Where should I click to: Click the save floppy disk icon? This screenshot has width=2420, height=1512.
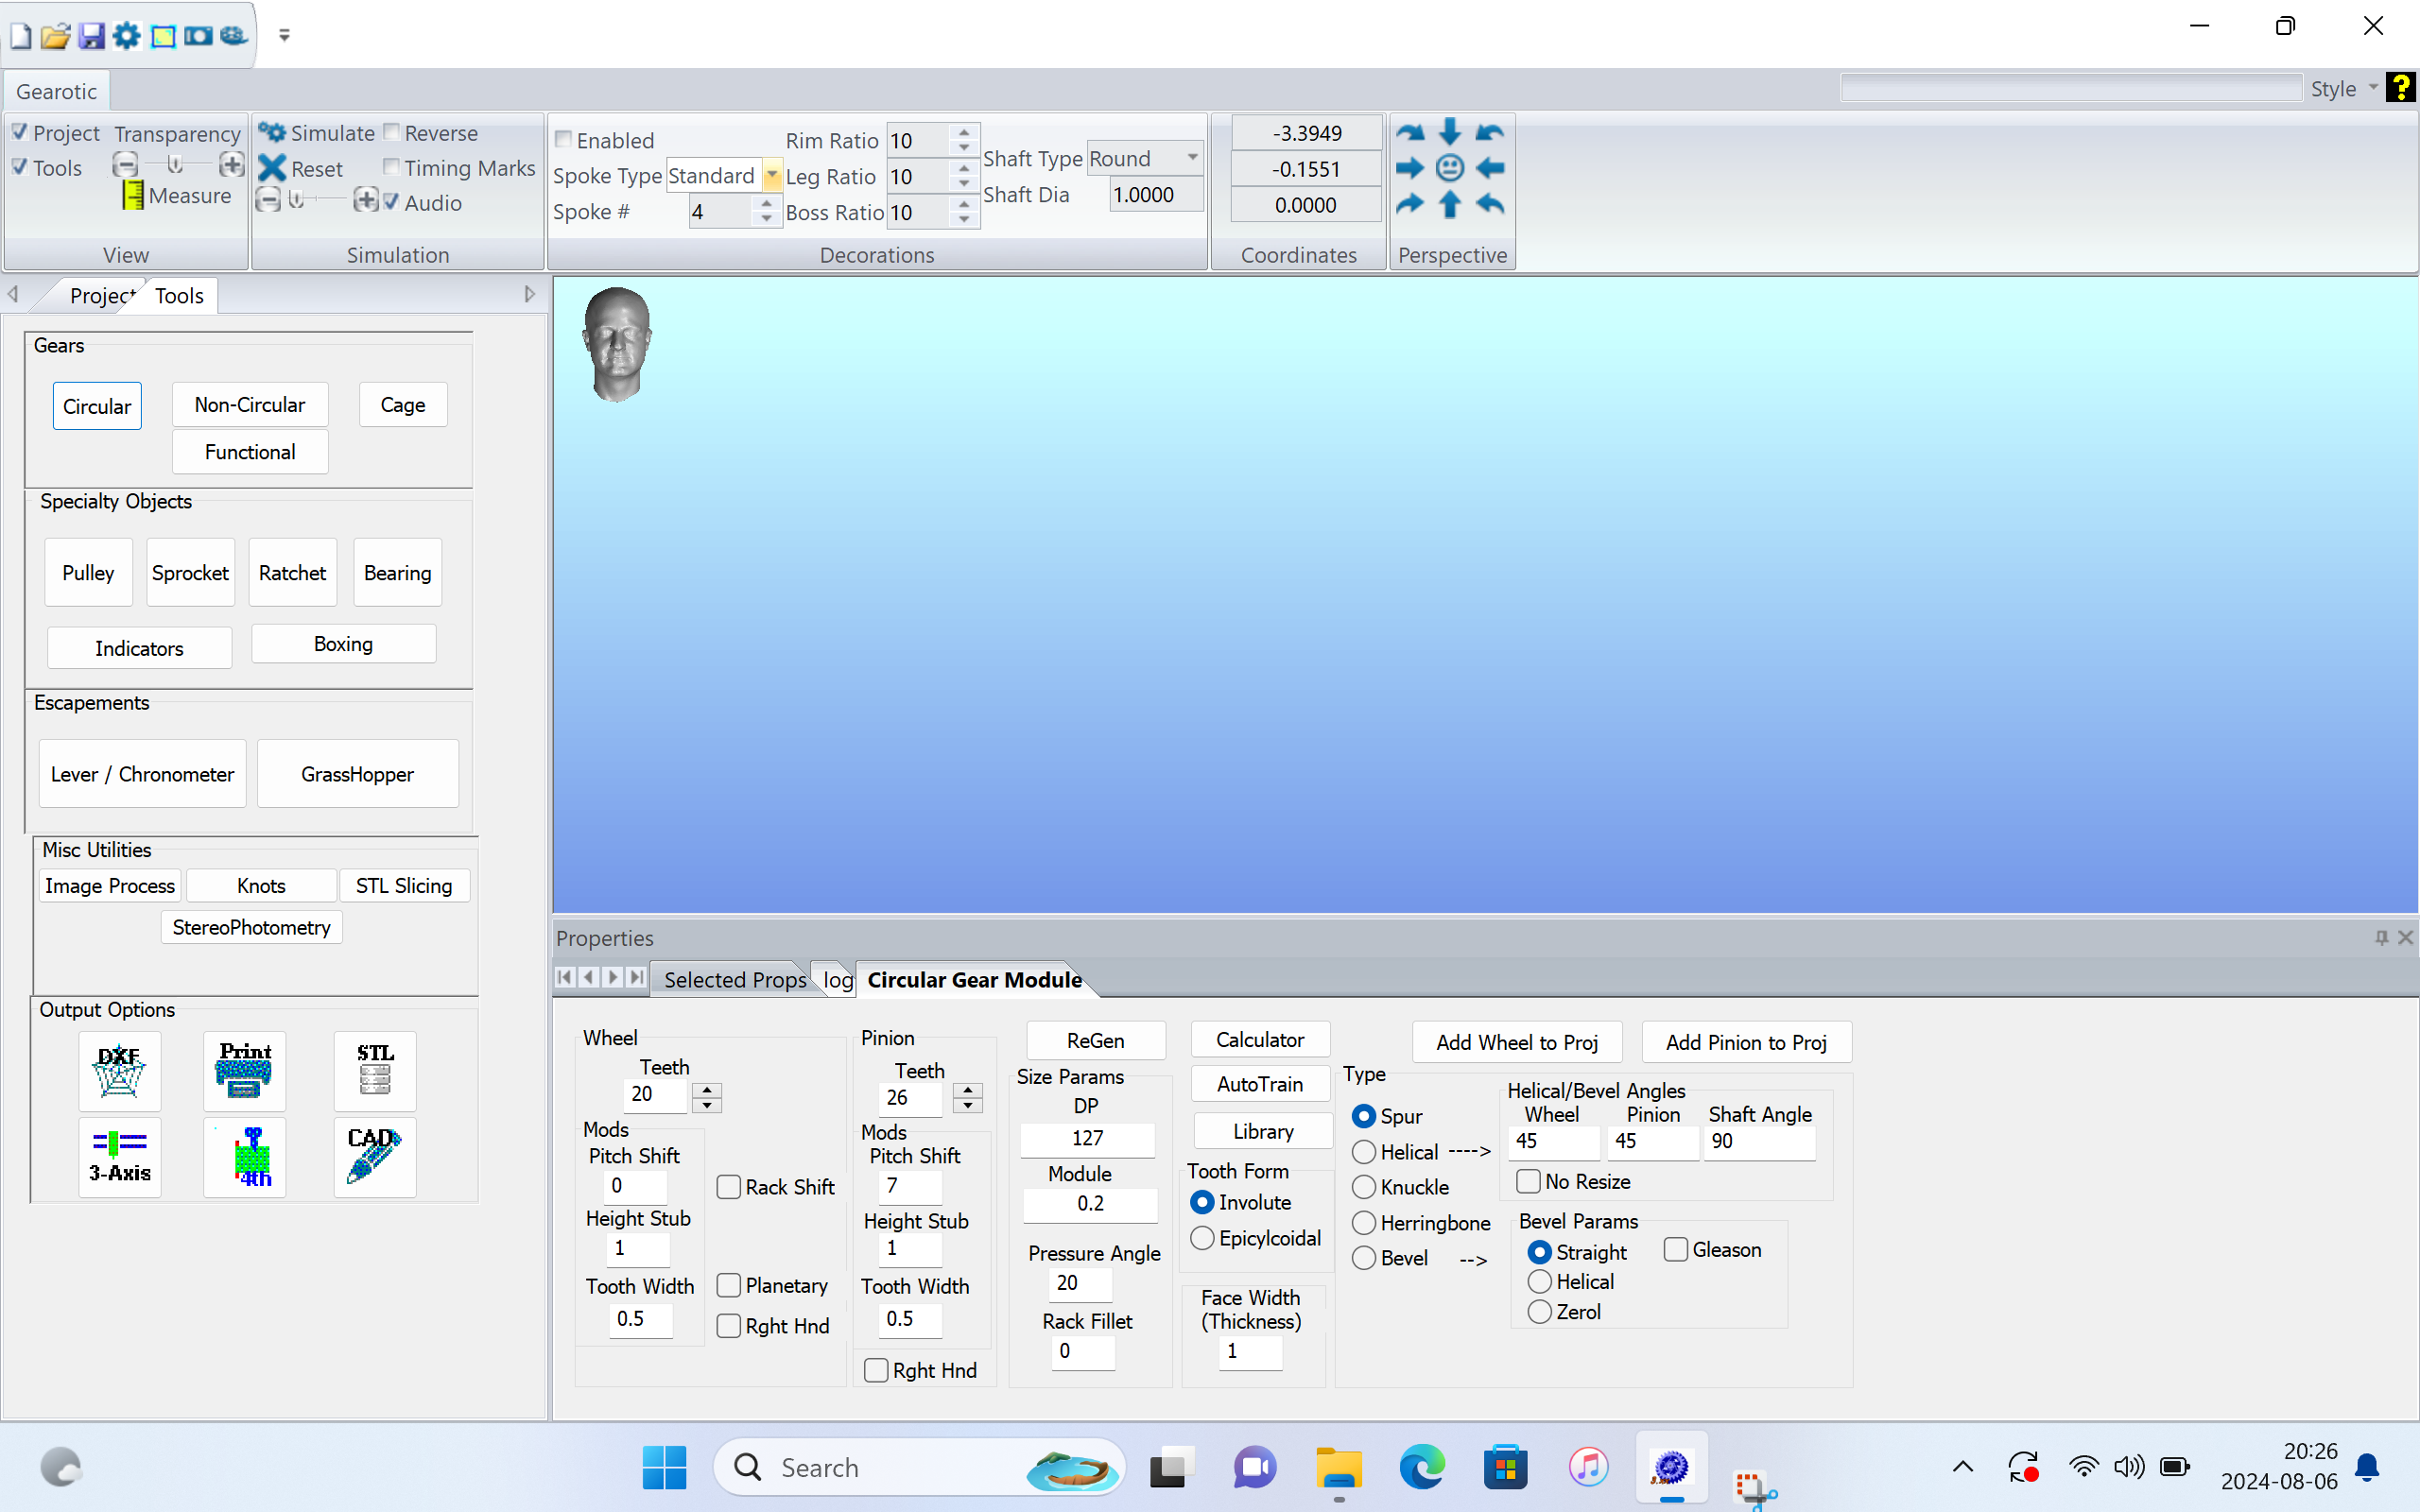click(92, 36)
